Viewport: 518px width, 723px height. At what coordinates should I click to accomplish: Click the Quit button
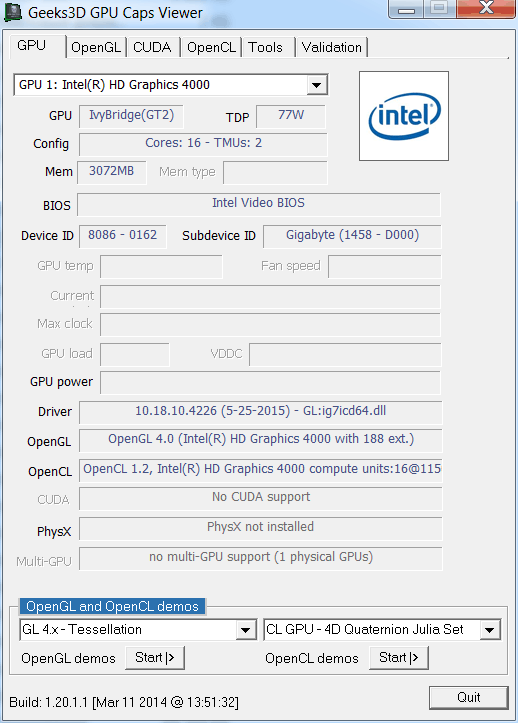[469, 697]
